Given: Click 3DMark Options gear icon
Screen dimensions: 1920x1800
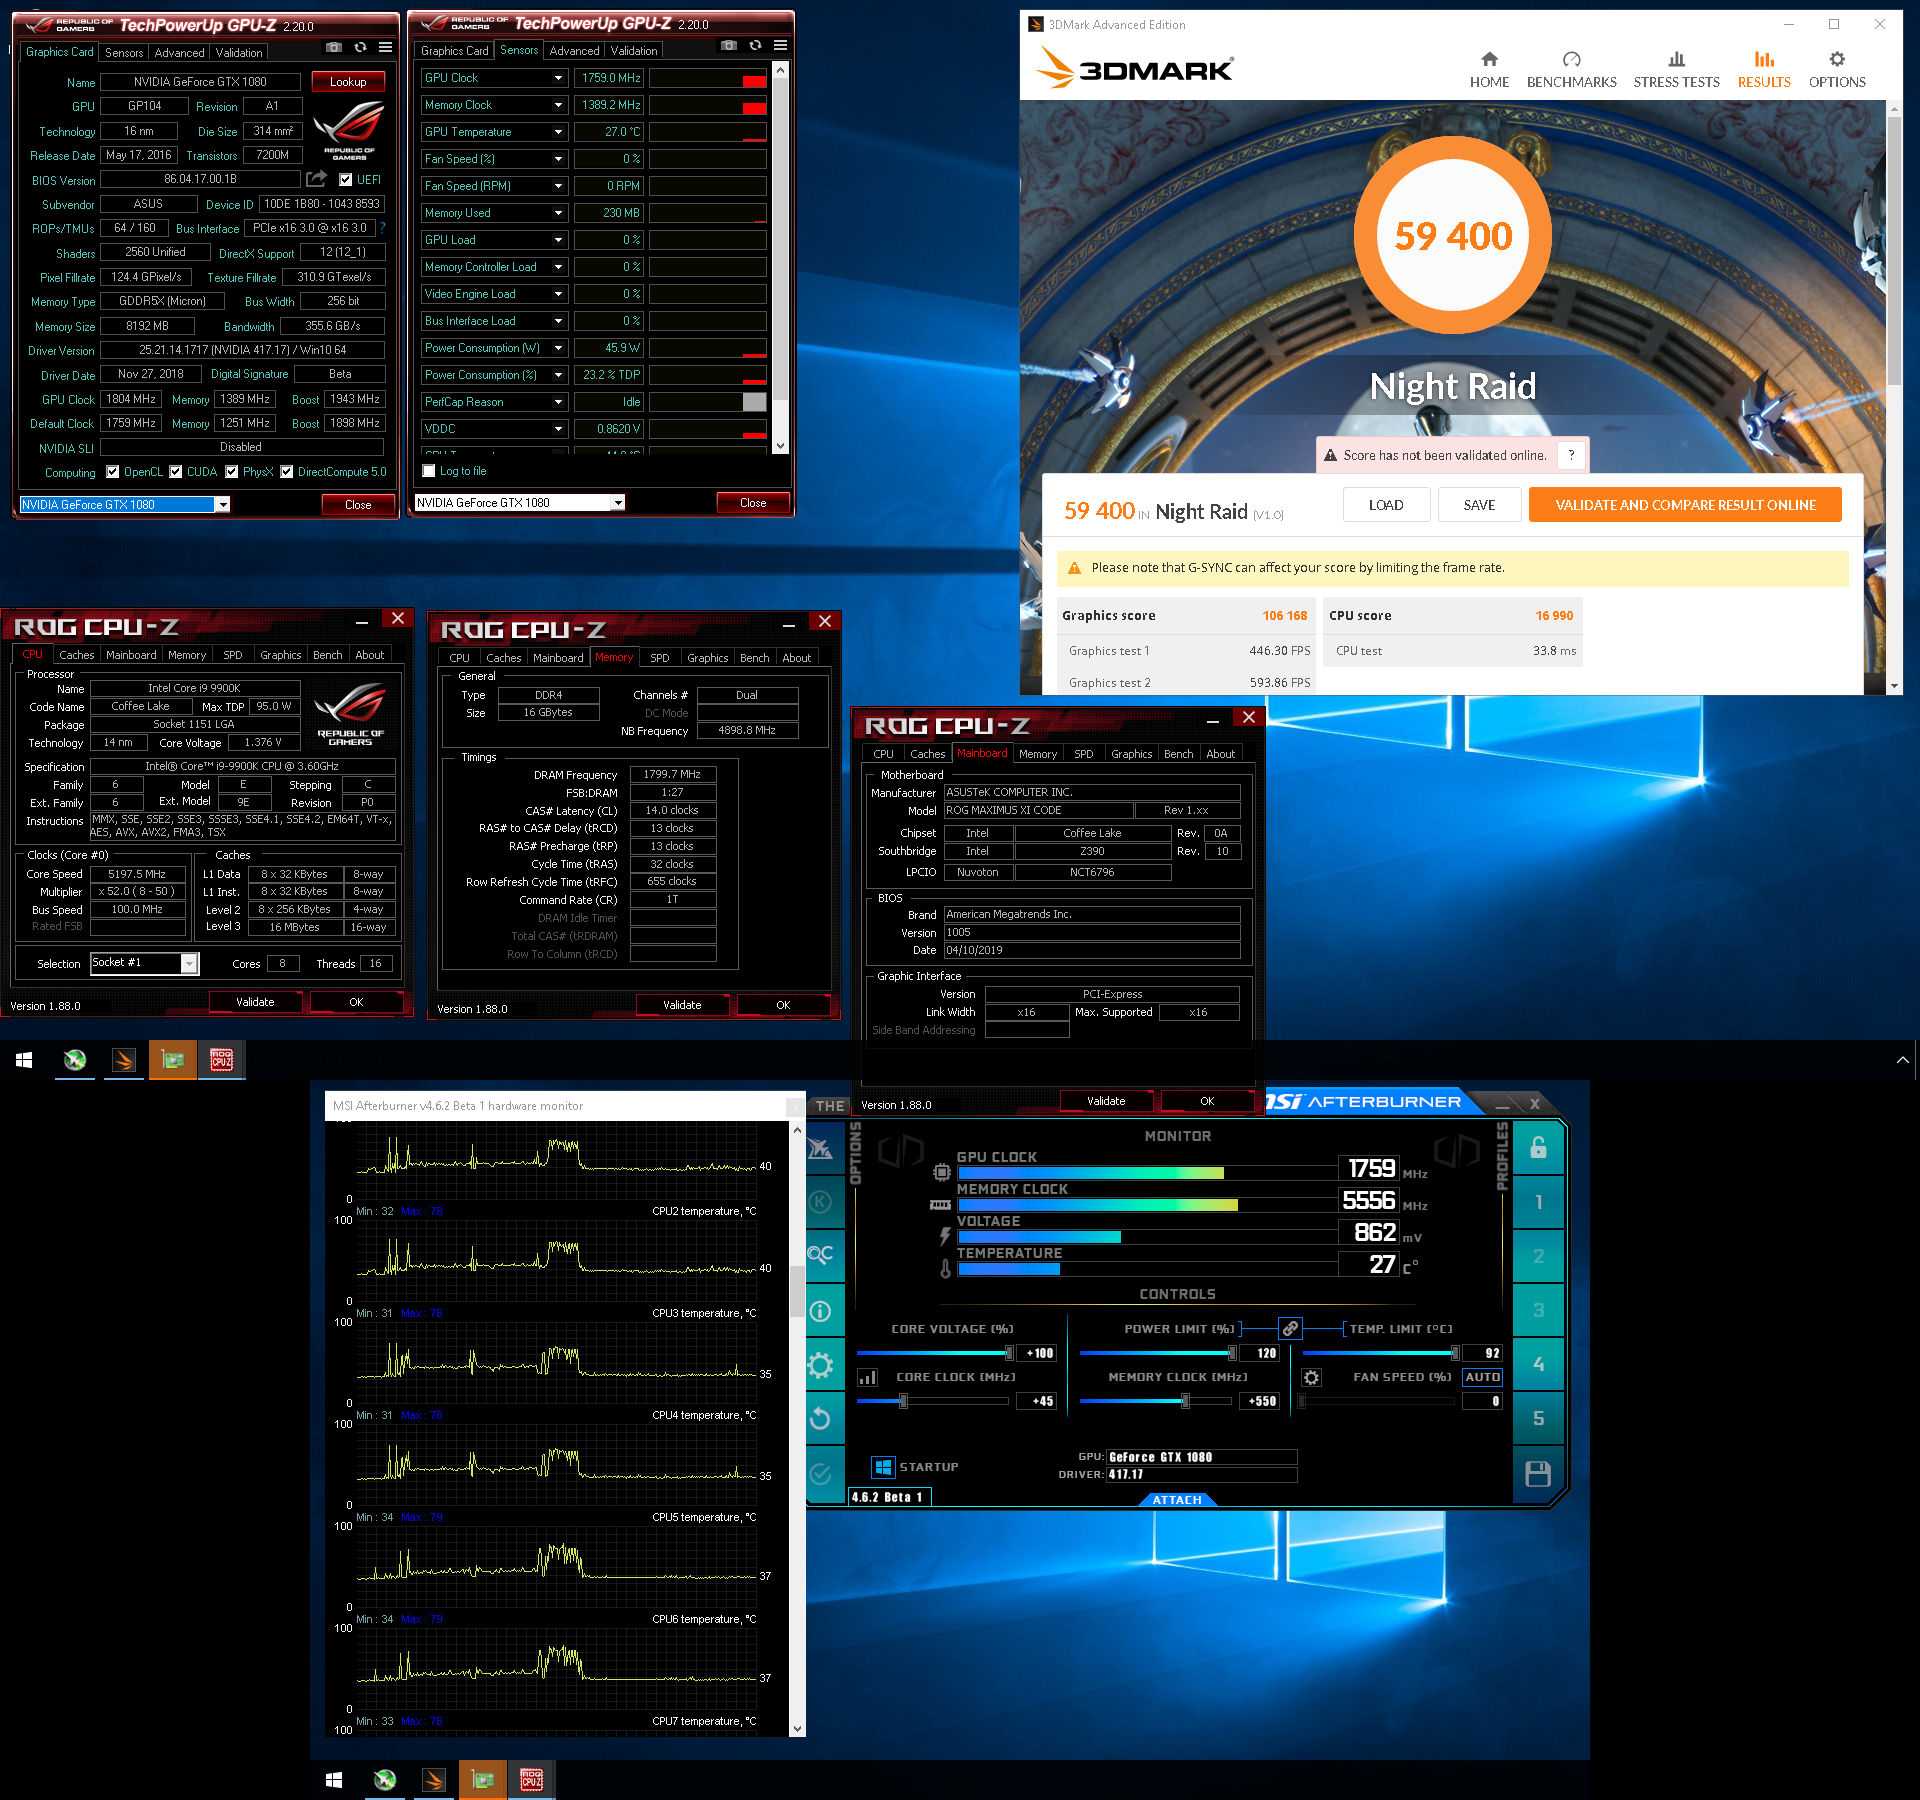Looking at the screenshot, I should 1837,60.
